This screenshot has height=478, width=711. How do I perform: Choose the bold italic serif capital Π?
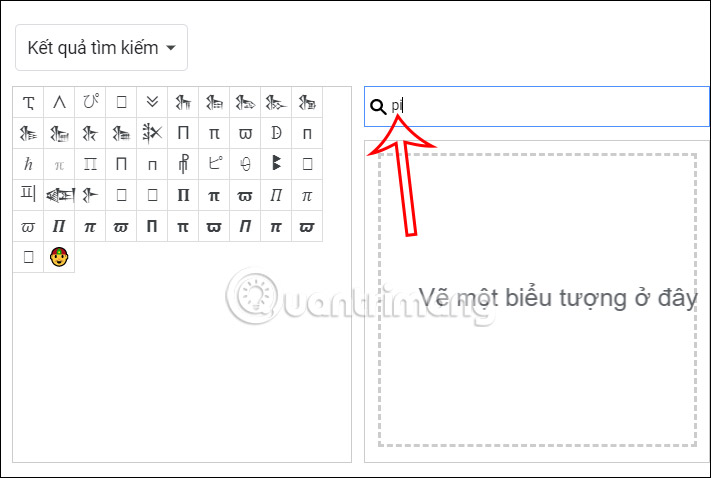59,226
